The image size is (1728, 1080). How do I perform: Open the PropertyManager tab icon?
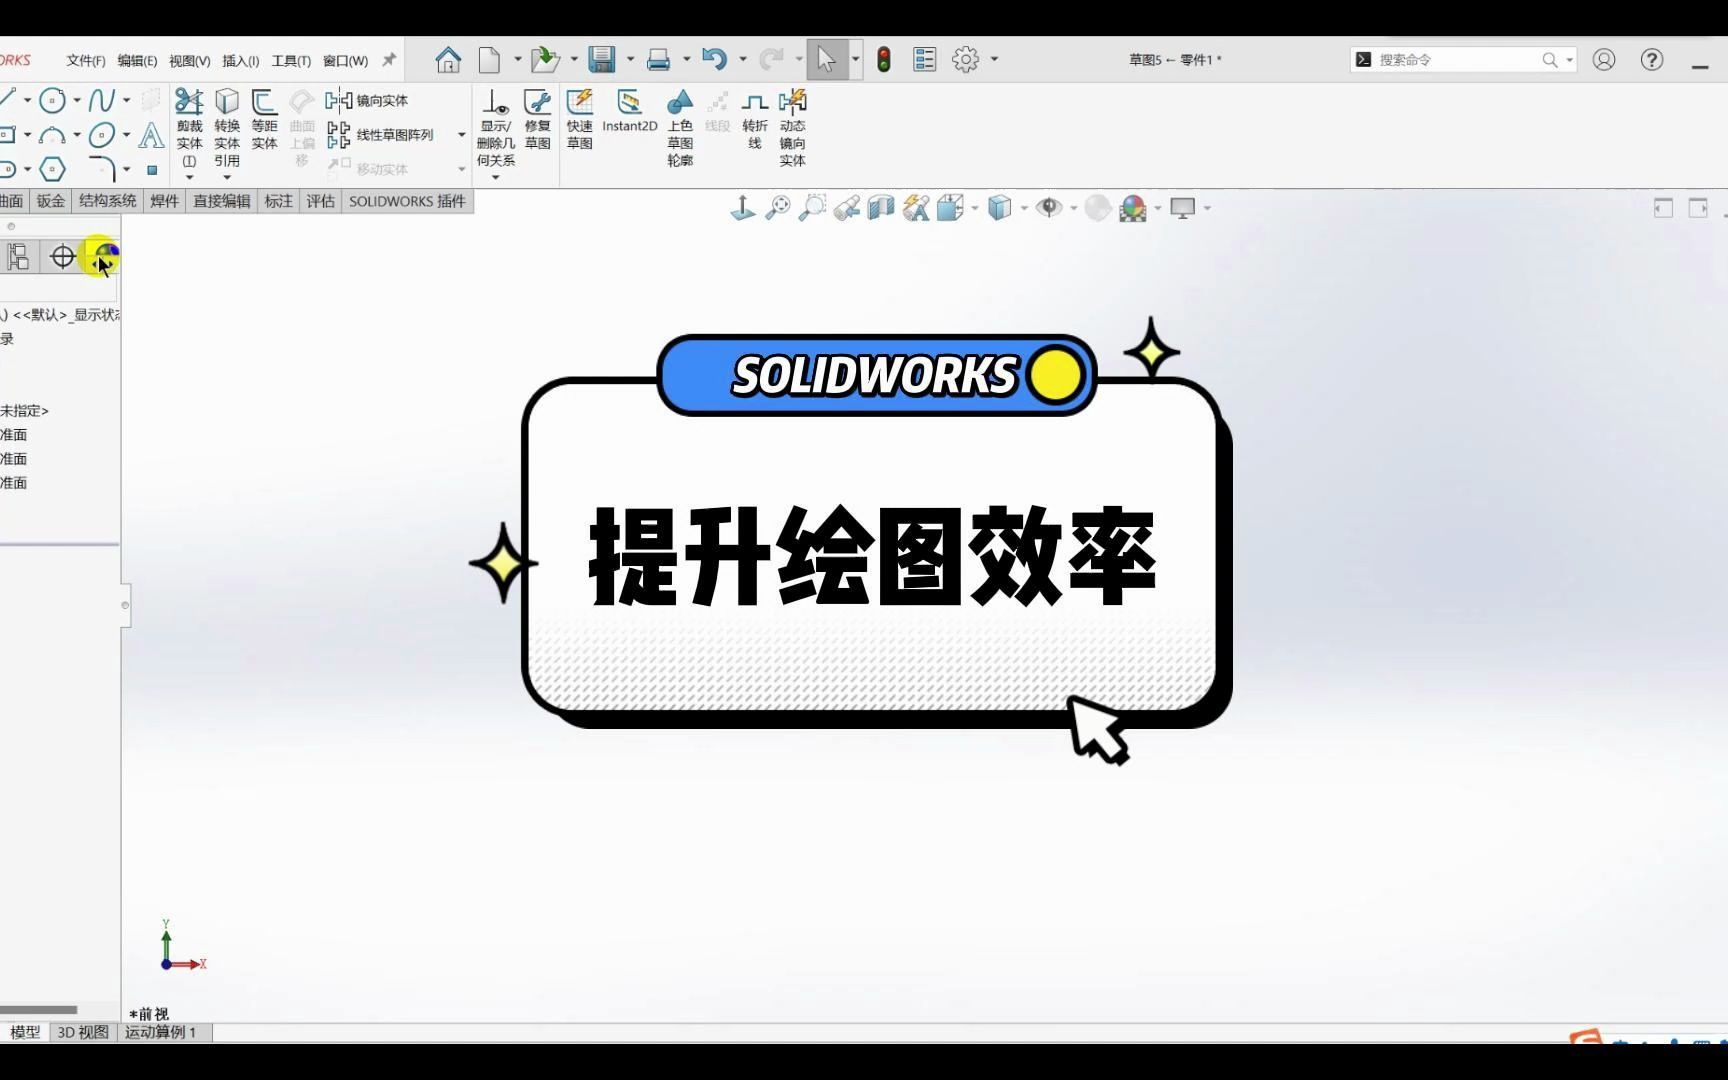coord(18,257)
